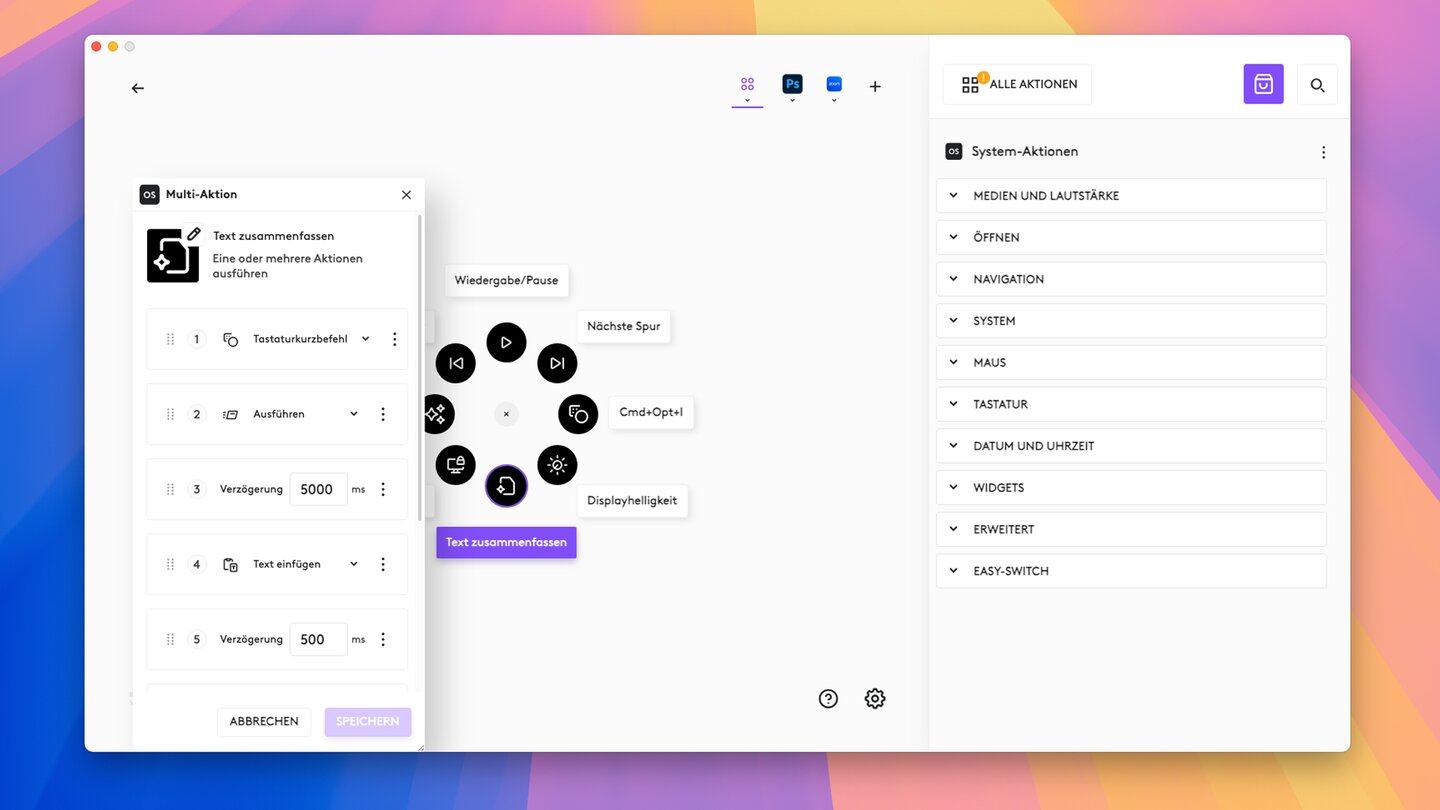Open the shopping bag marketplace icon
This screenshot has width=1440, height=810.
coord(1263,85)
